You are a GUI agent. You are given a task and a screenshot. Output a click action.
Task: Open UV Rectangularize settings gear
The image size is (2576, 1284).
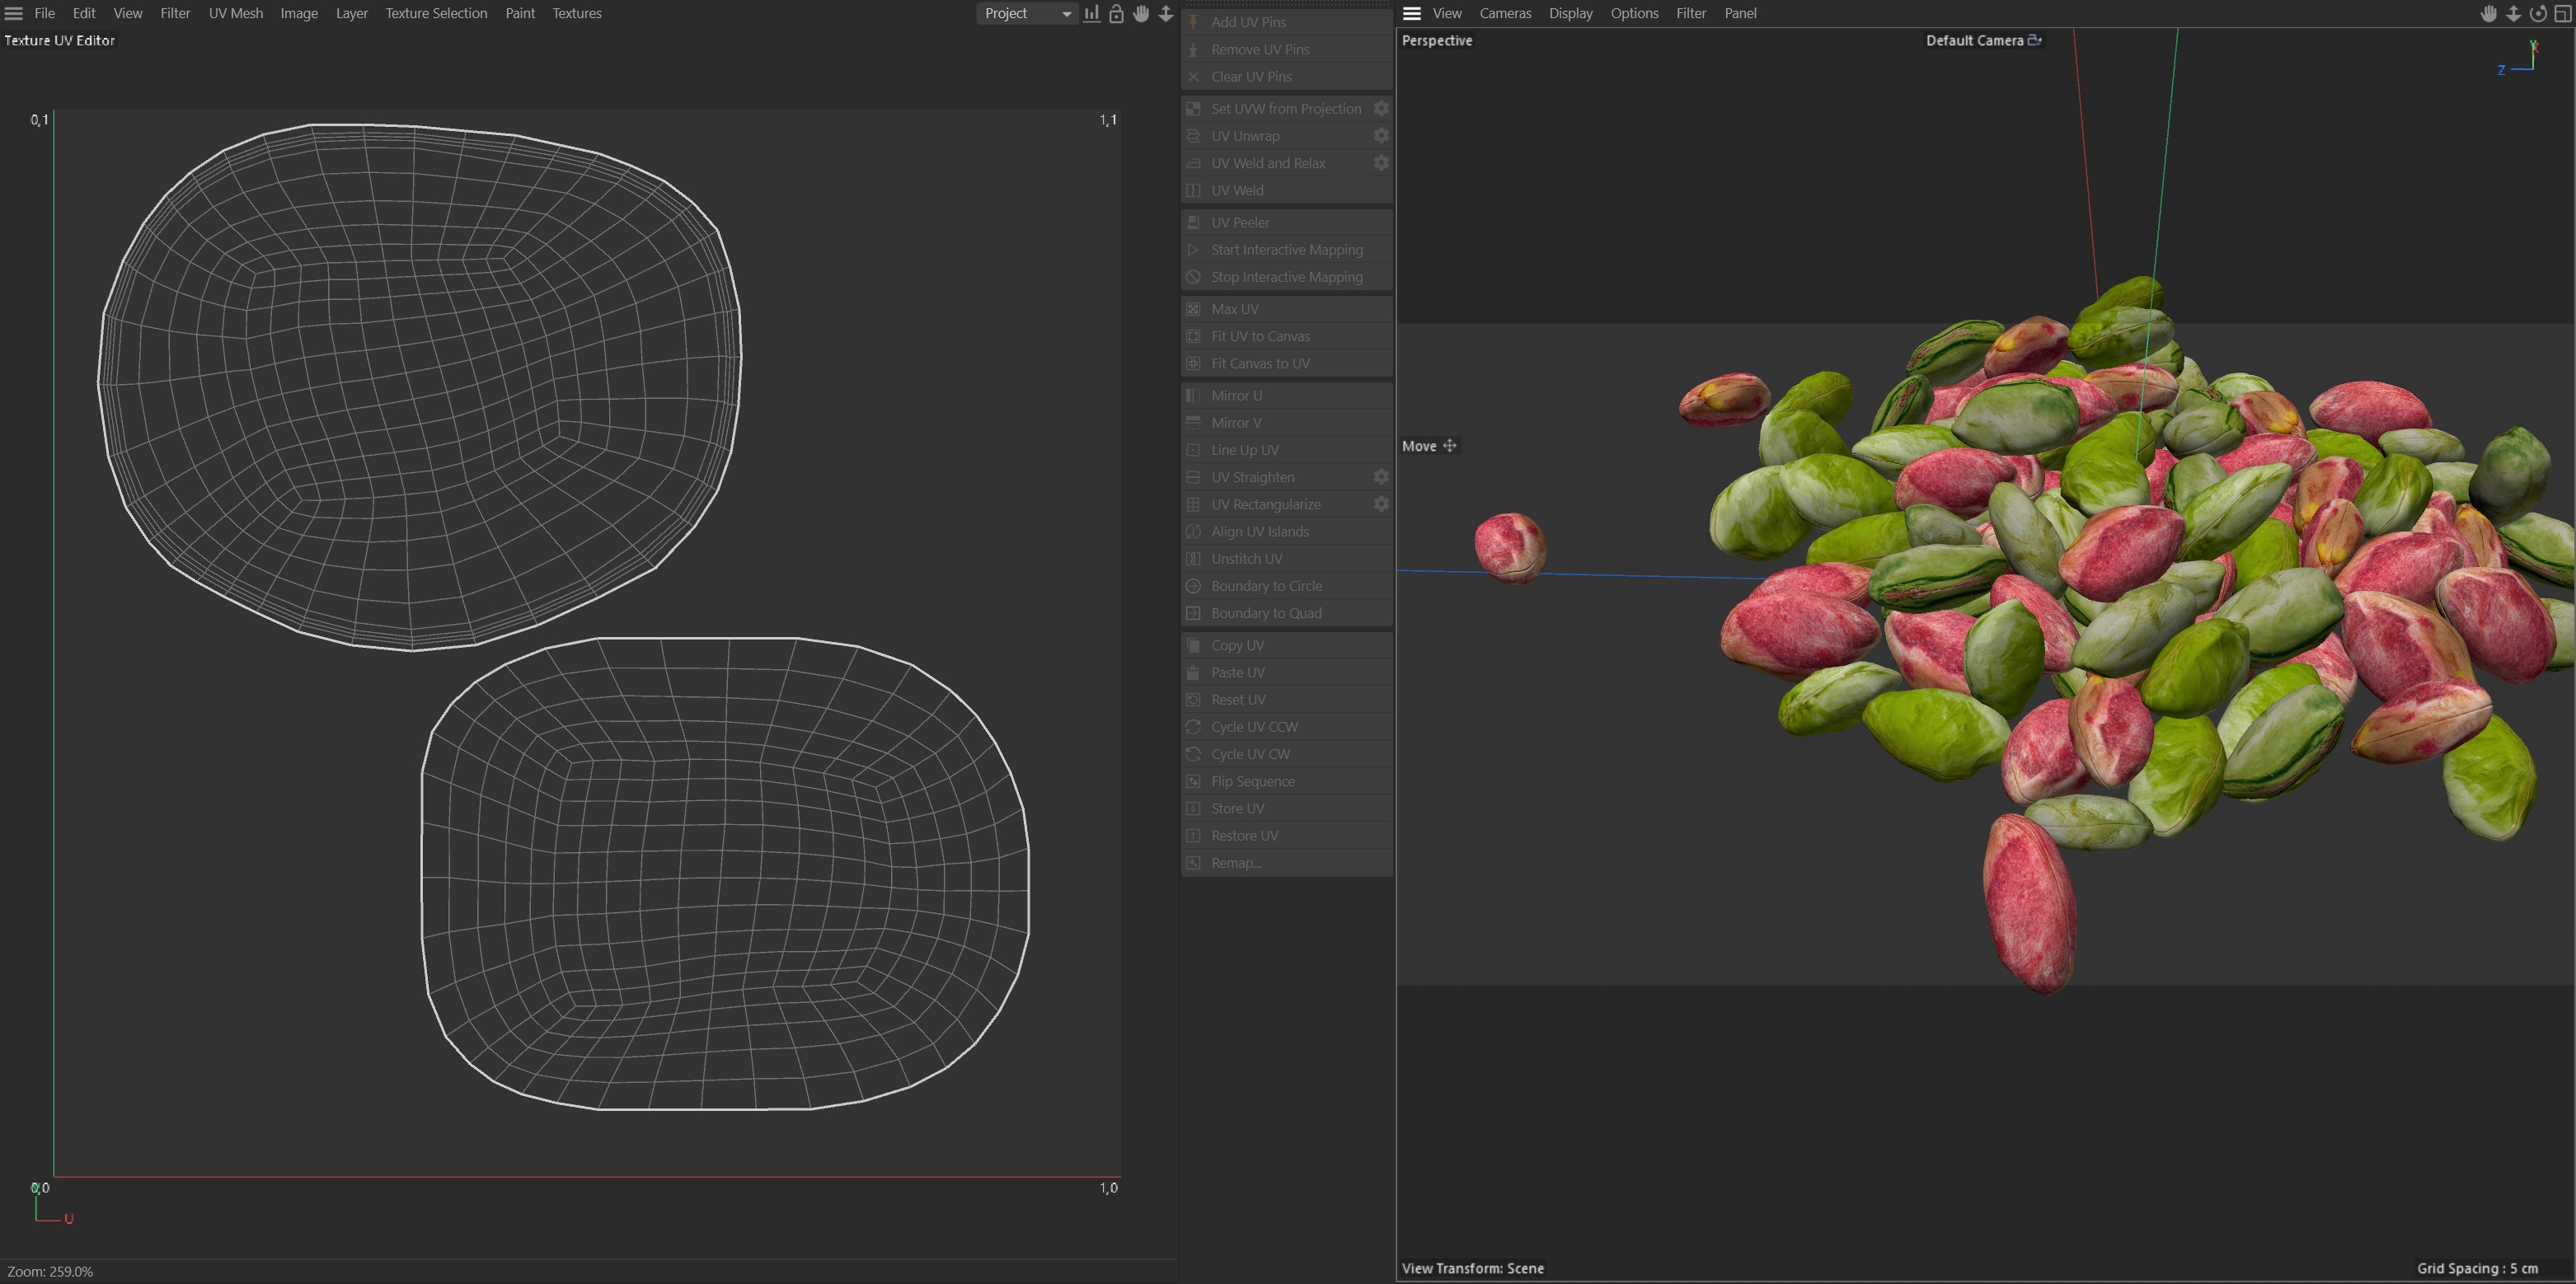pos(1381,504)
